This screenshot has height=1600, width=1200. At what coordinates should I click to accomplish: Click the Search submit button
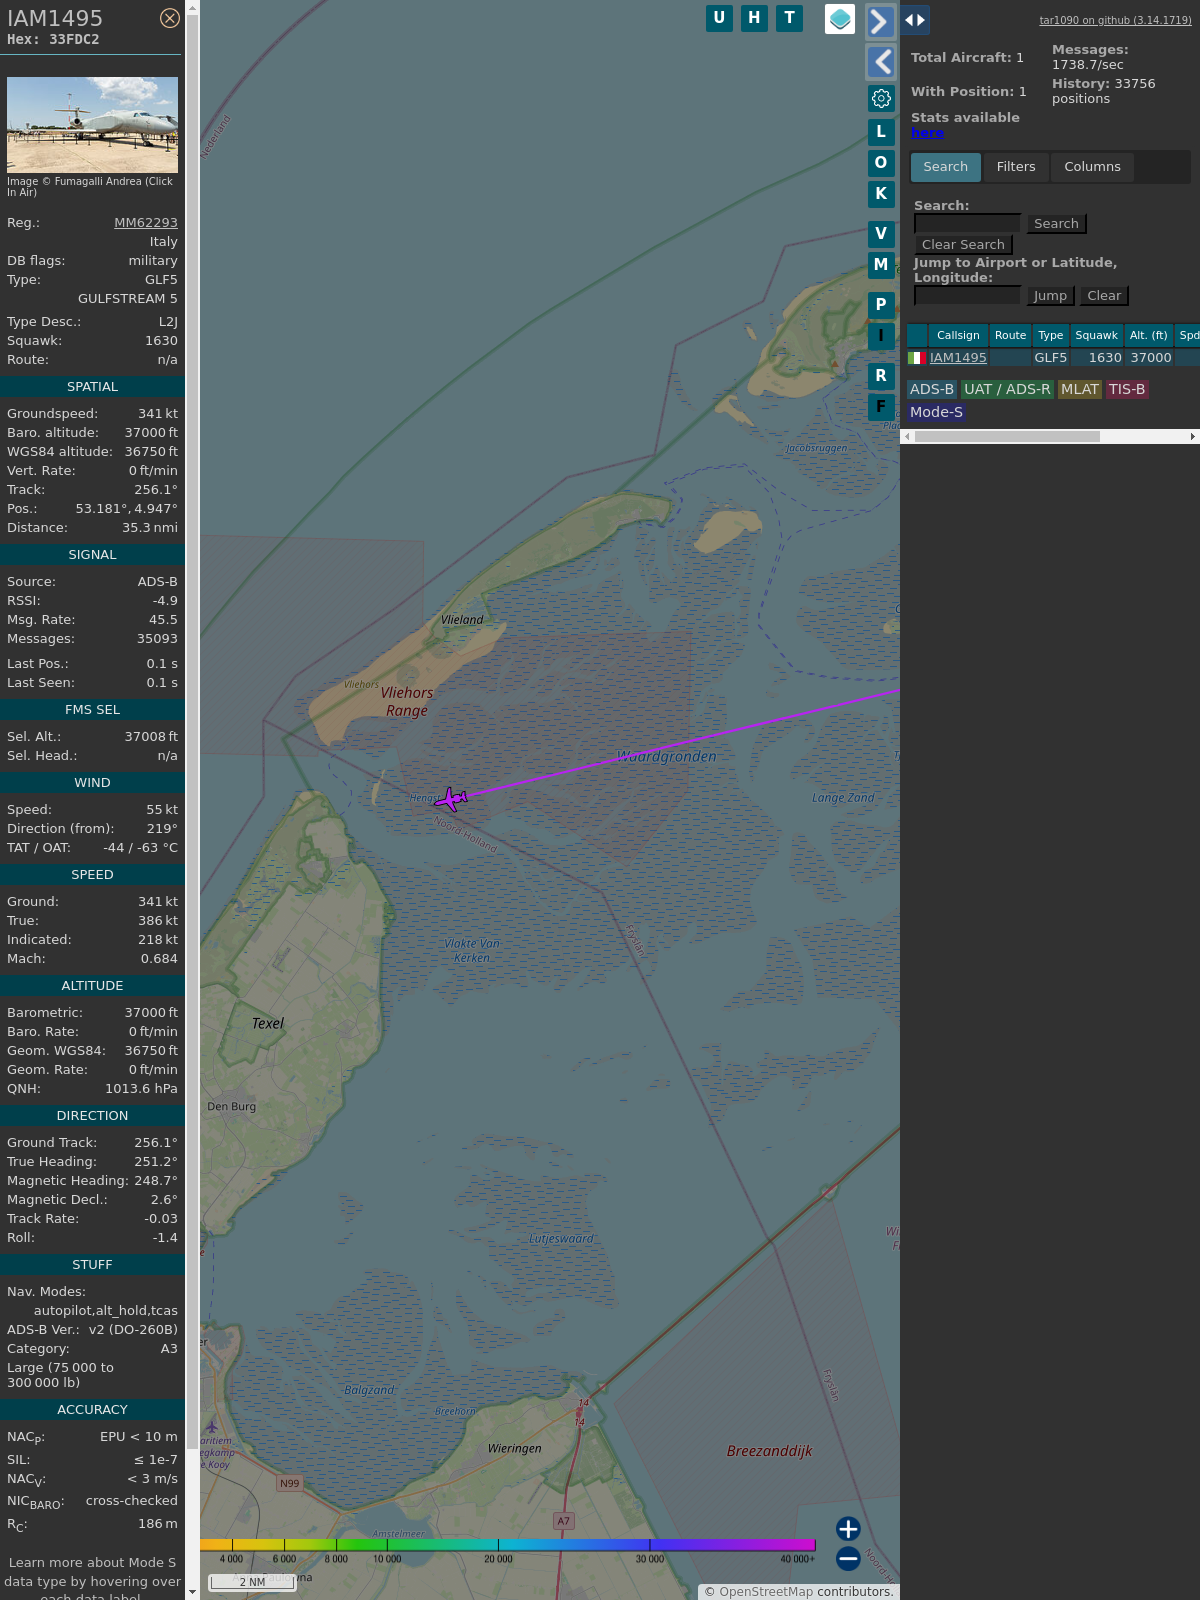[1056, 224]
